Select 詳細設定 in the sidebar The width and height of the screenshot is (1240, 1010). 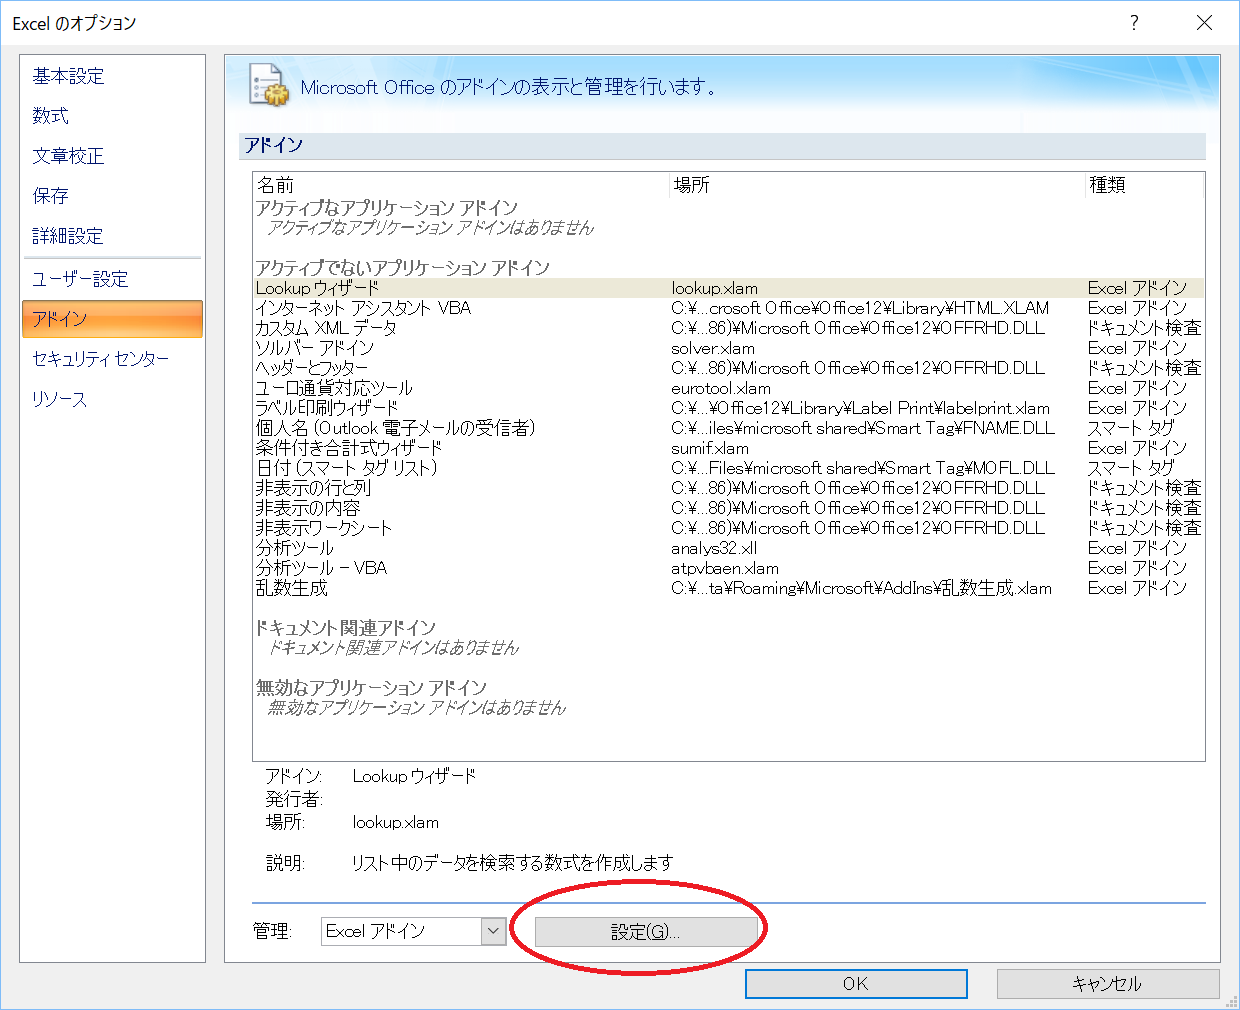pyautogui.click(x=111, y=236)
